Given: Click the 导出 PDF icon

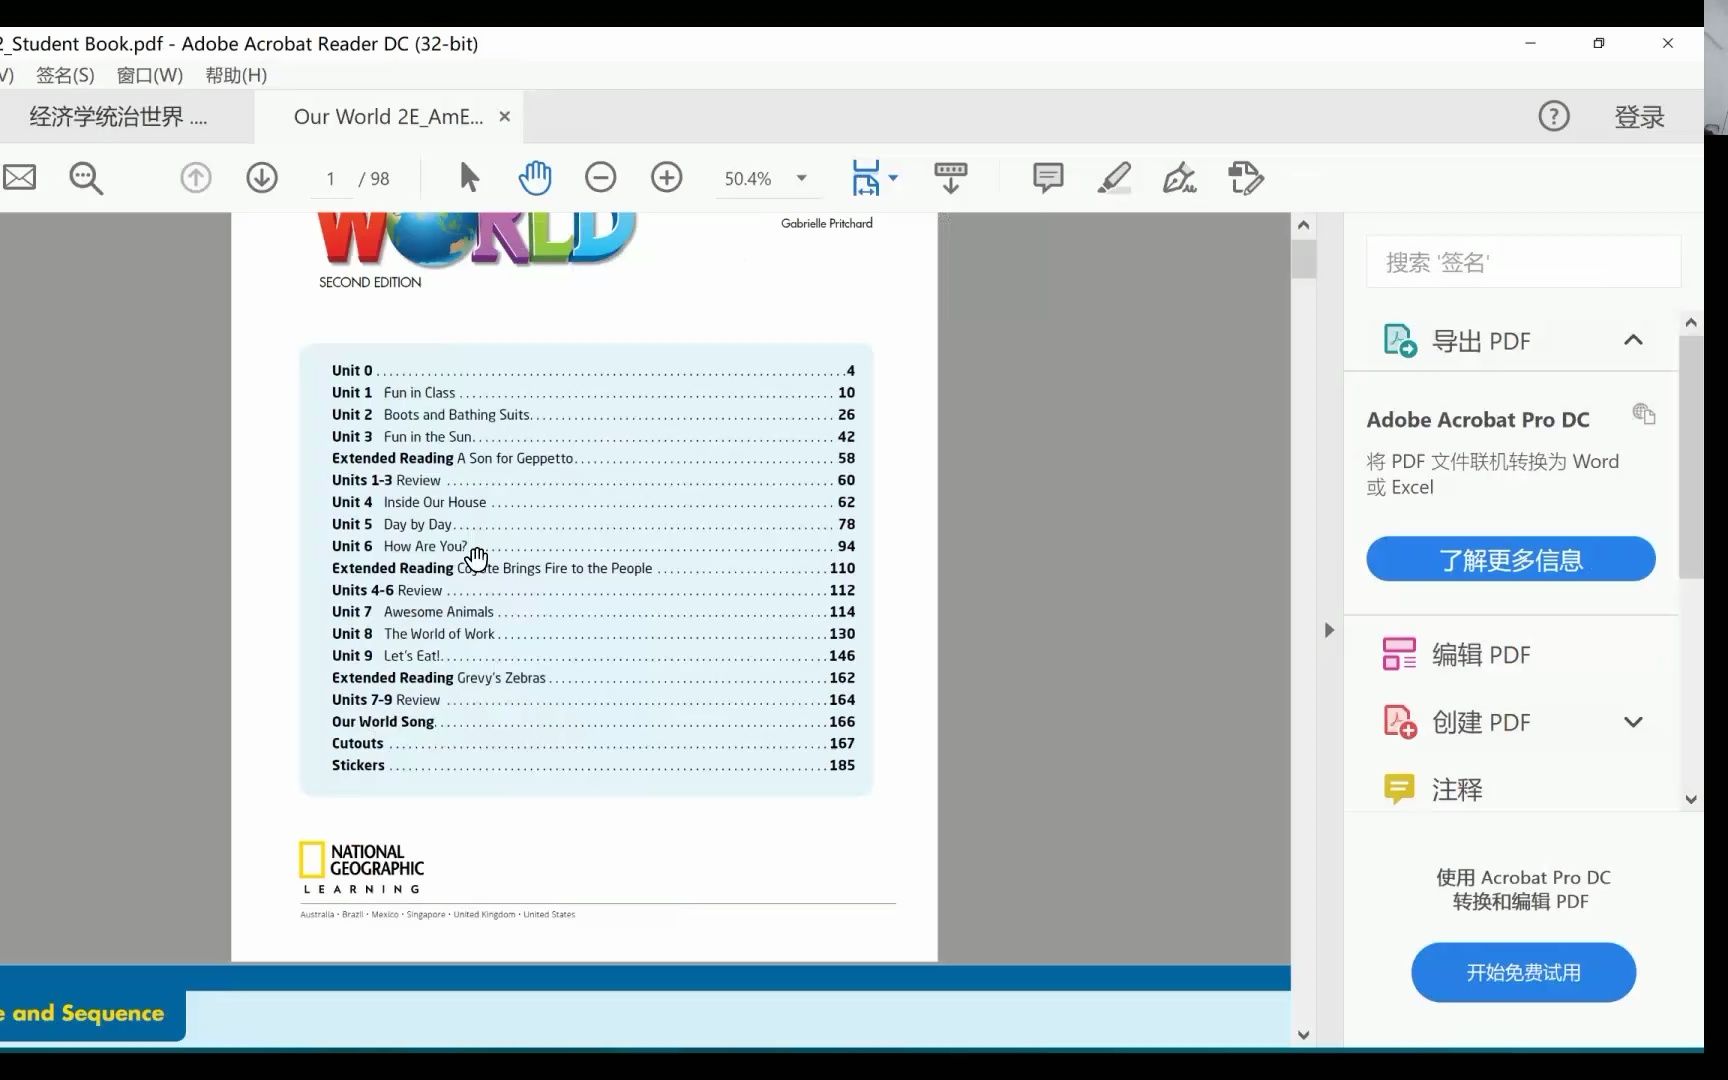Looking at the screenshot, I should click(x=1400, y=341).
